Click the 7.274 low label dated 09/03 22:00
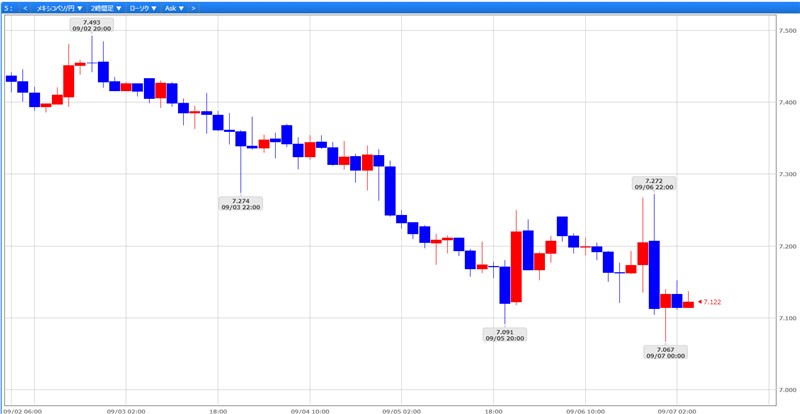The image size is (800, 414). (240, 204)
